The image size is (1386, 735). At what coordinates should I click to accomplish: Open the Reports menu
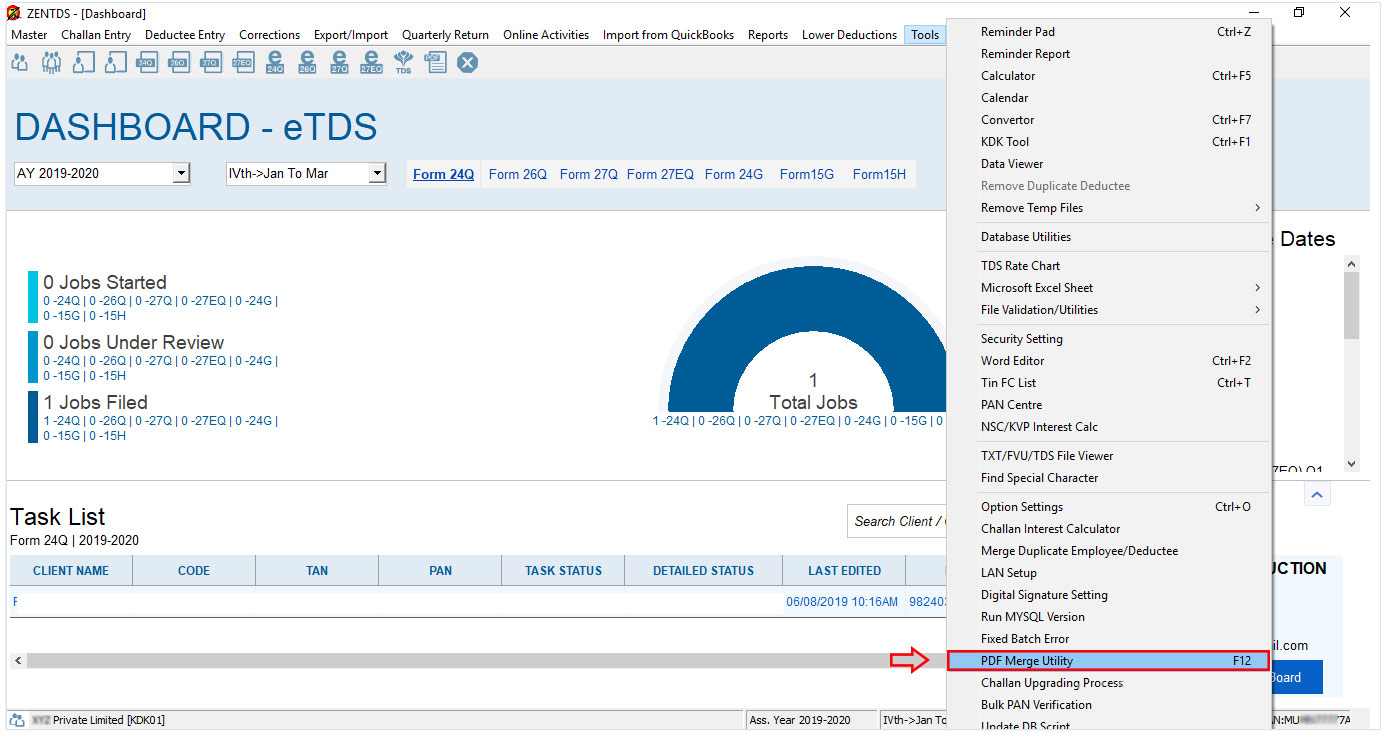click(x=768, y=35)
